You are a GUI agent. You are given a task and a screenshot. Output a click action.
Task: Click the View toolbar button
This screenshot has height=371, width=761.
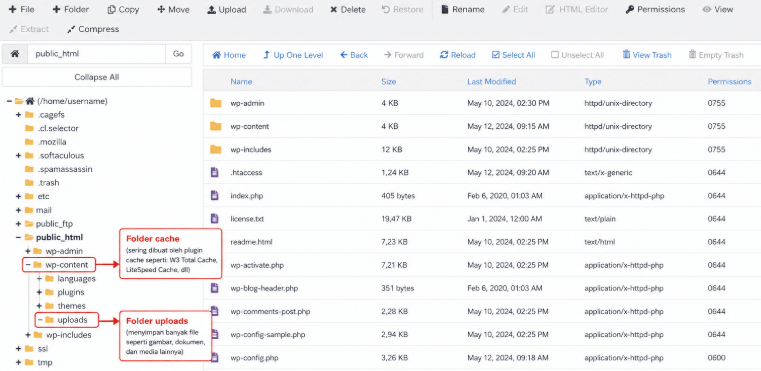pyautogui.click(x=718, y=9)
